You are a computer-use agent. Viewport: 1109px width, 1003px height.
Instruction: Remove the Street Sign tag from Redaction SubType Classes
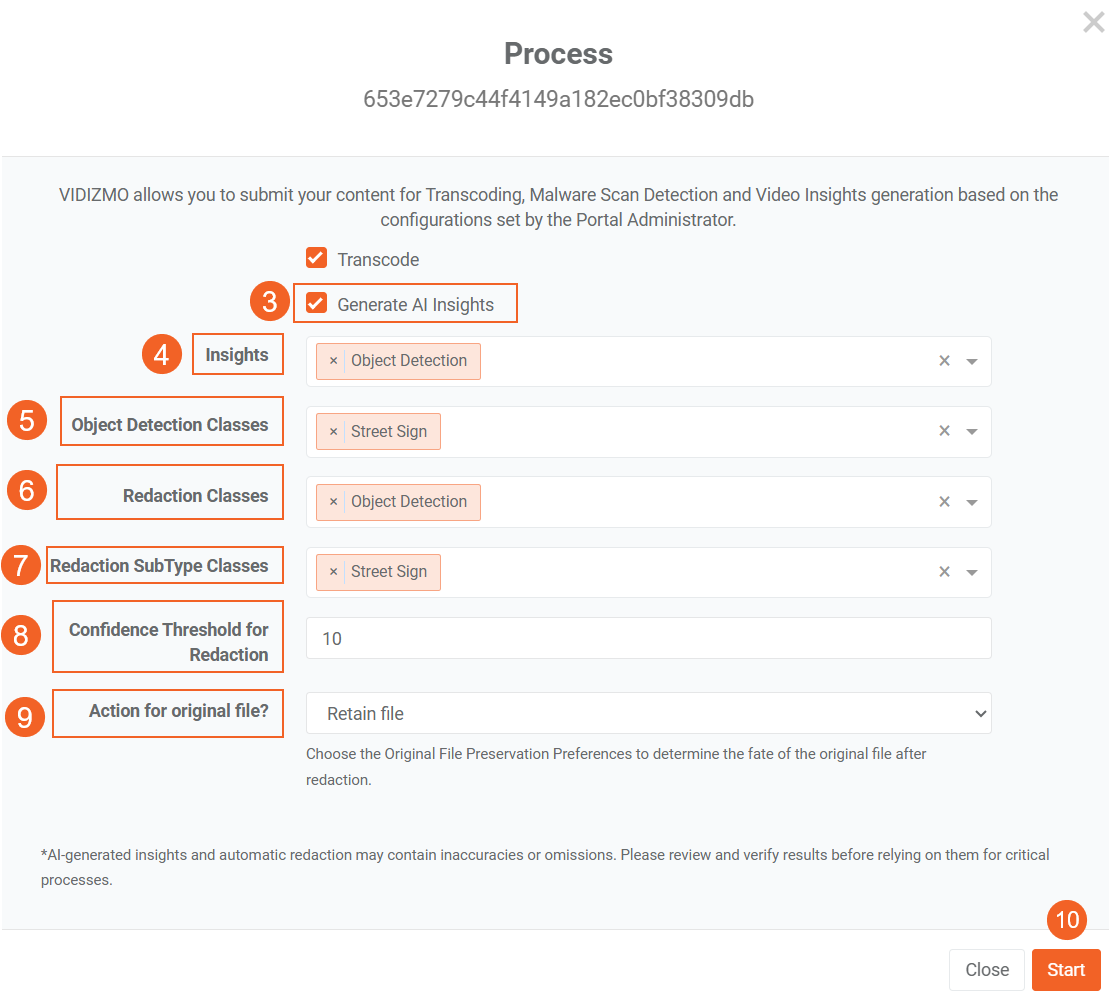(x=333, y=572)
